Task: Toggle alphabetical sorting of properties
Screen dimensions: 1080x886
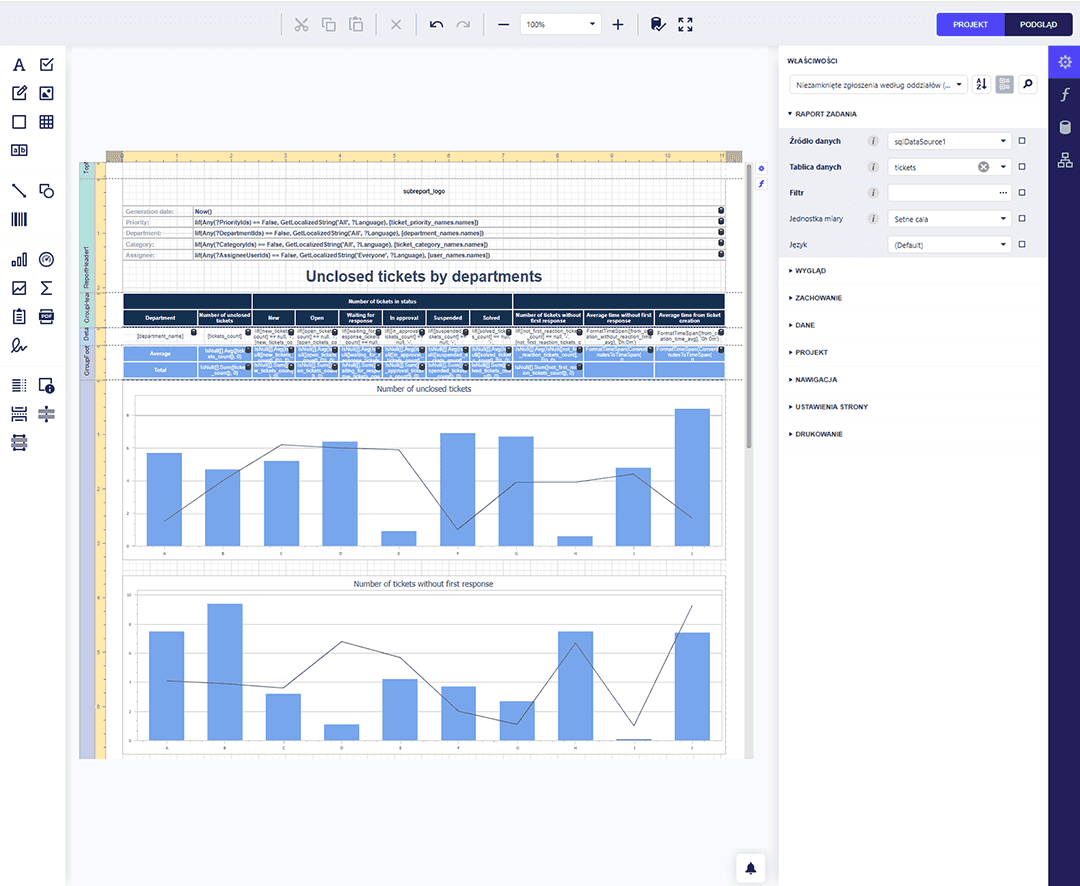Action: (981, 85)
